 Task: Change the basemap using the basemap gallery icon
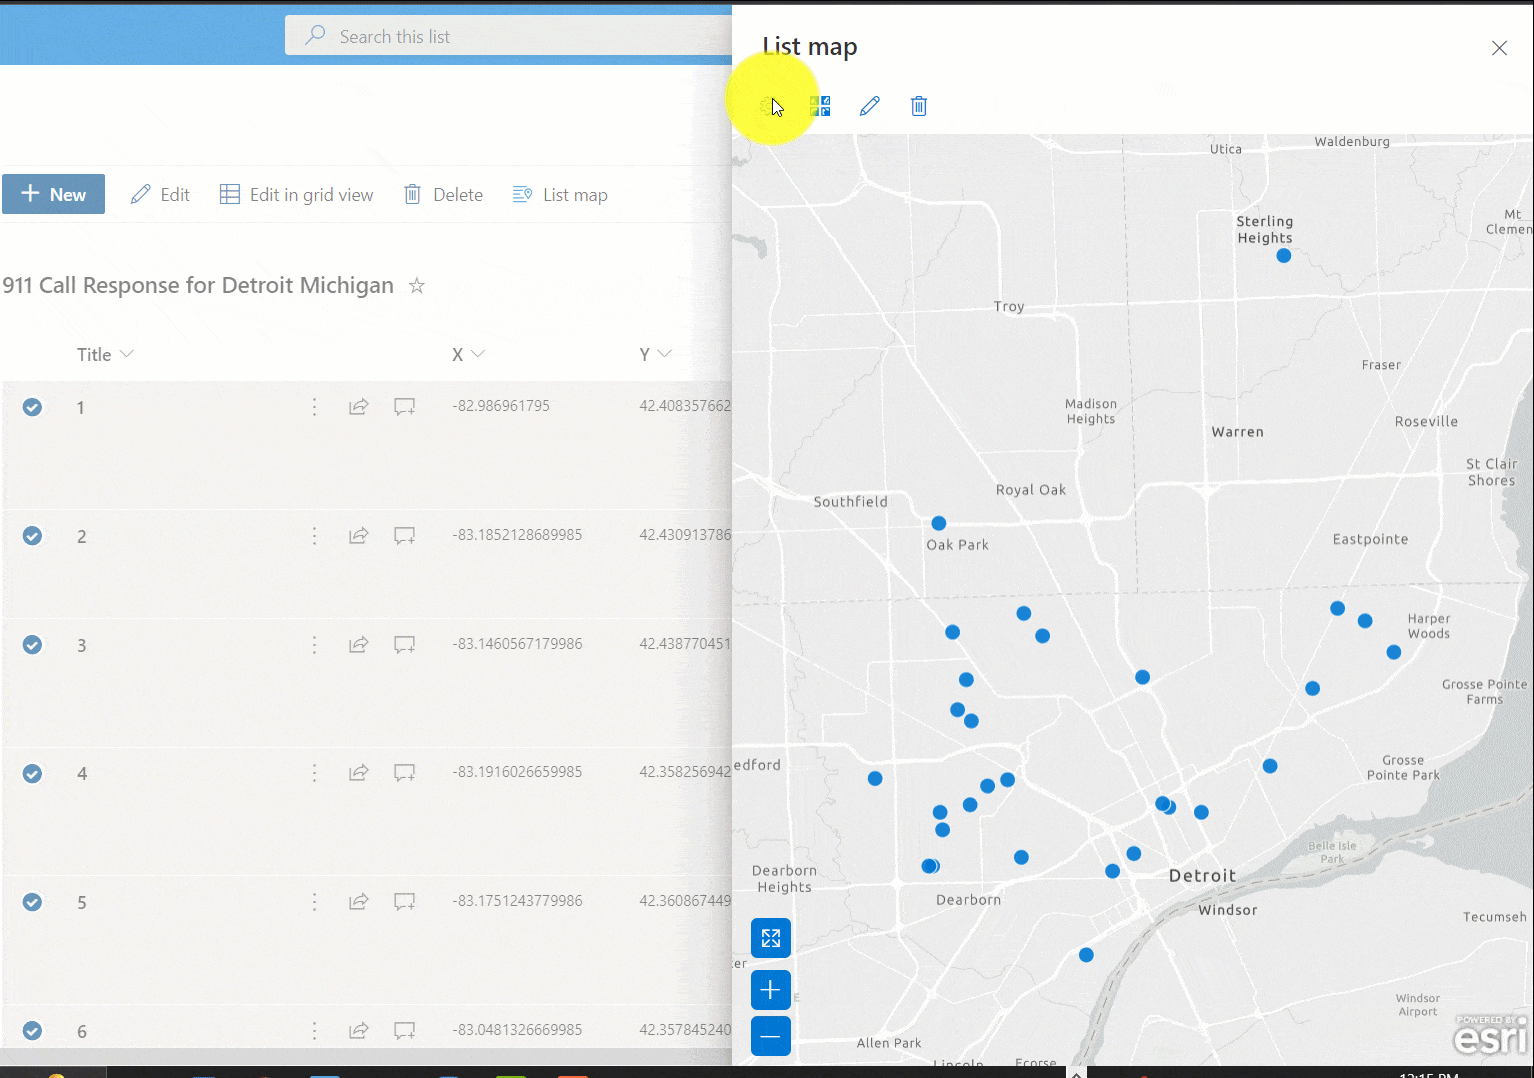click(820, 105)
